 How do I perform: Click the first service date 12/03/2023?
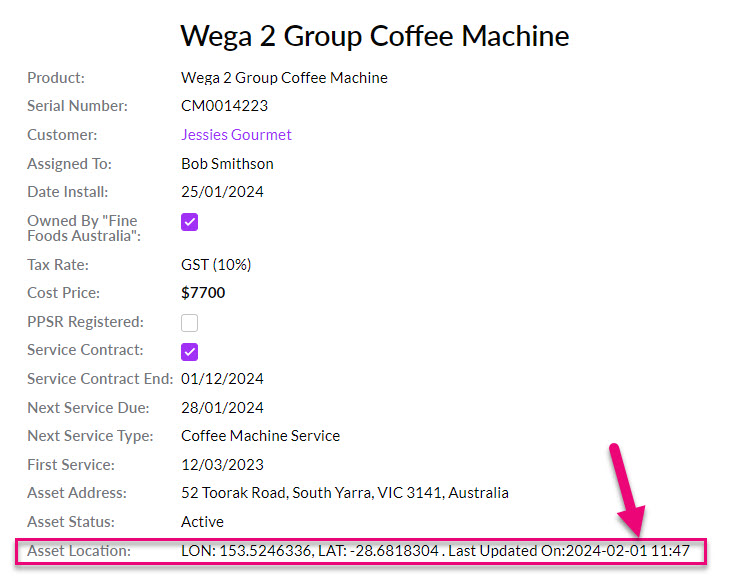222,465
